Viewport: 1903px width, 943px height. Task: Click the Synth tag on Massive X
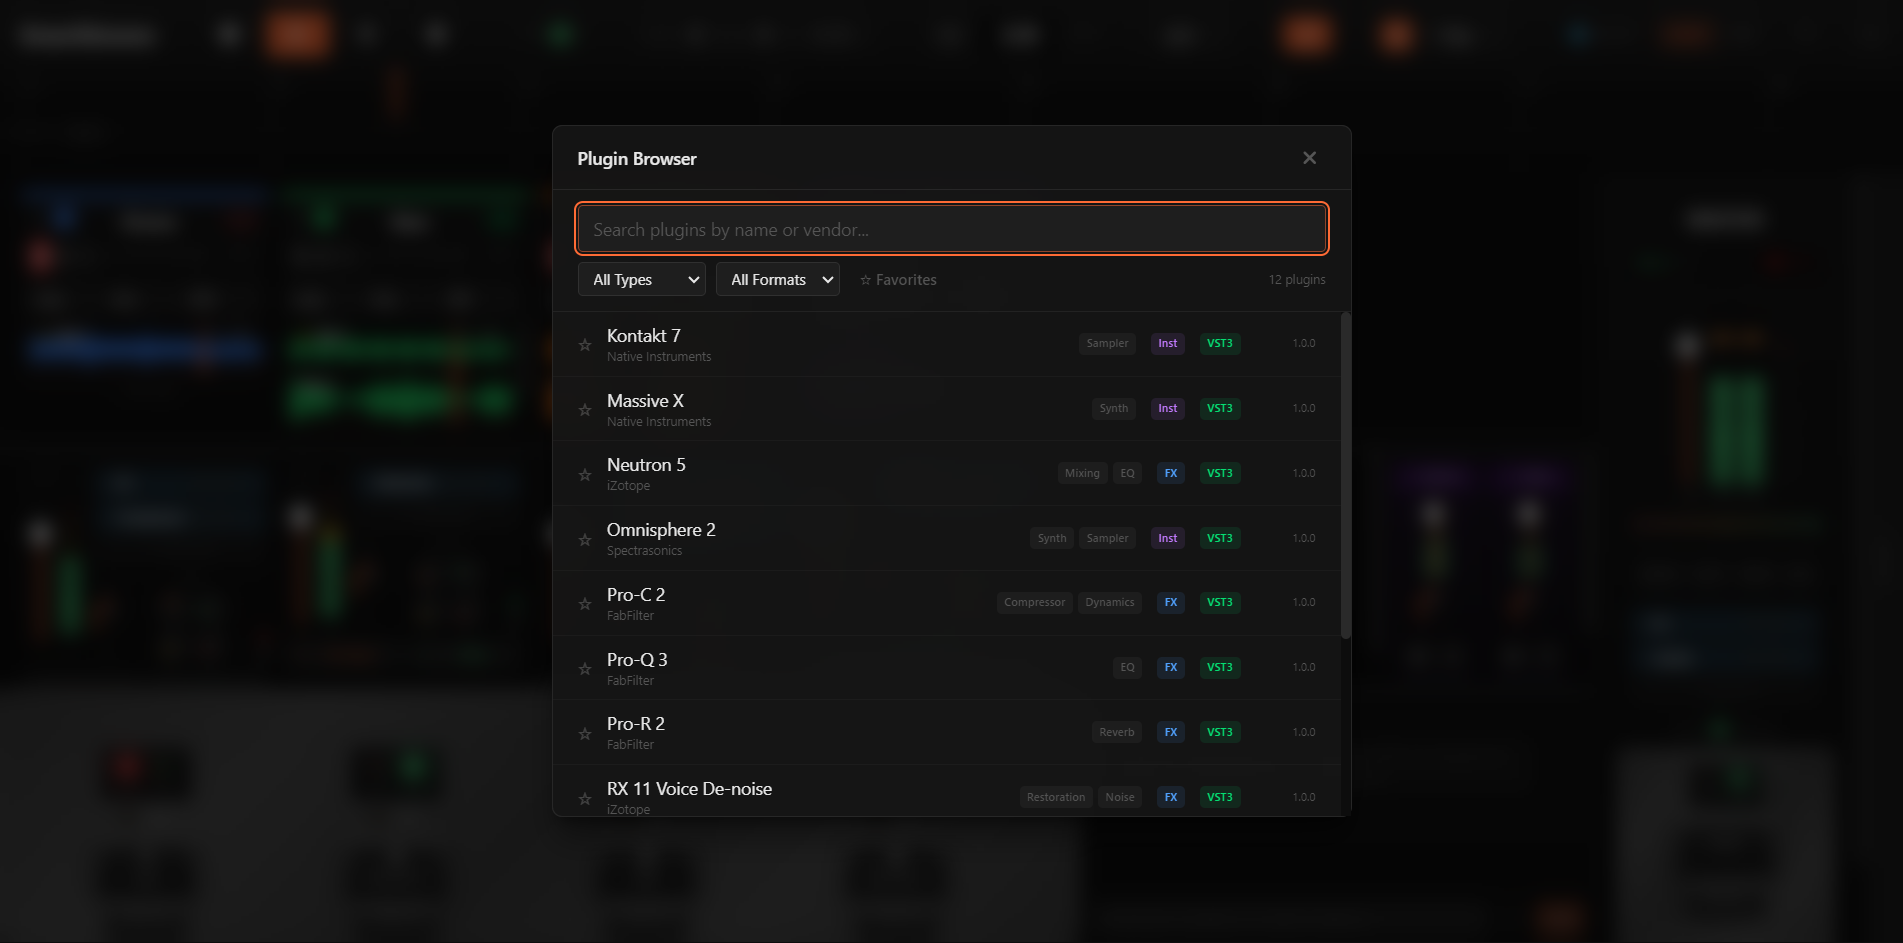pyautogui.click(x=1114, y=408)
